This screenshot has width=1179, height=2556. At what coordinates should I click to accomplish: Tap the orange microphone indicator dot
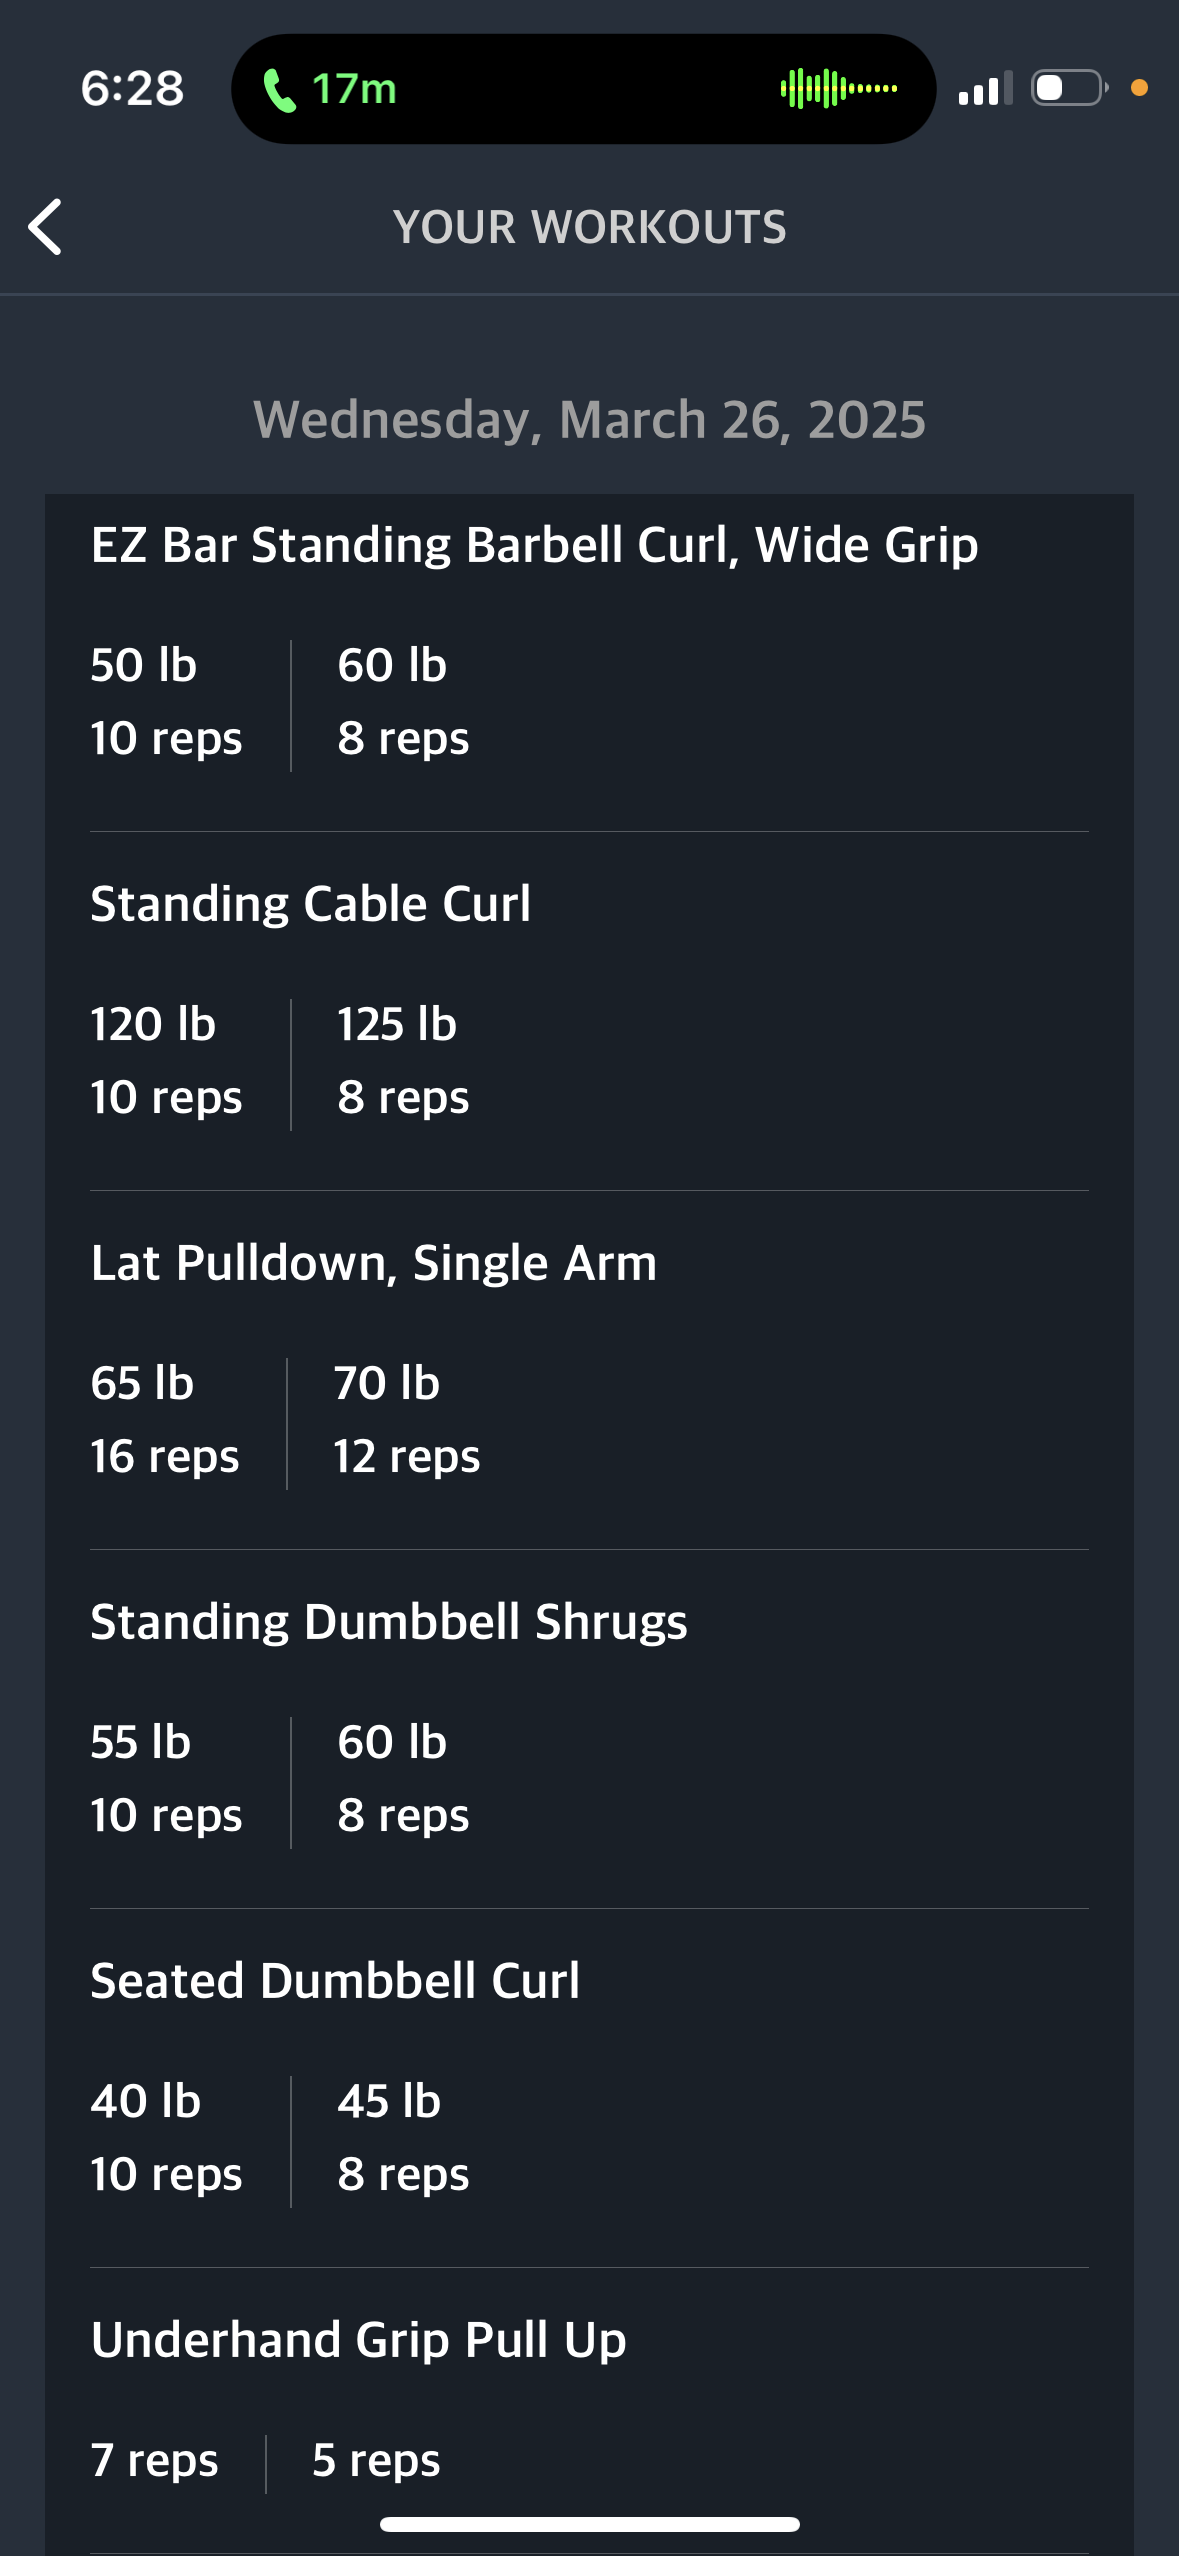(x=1139, y=88)
